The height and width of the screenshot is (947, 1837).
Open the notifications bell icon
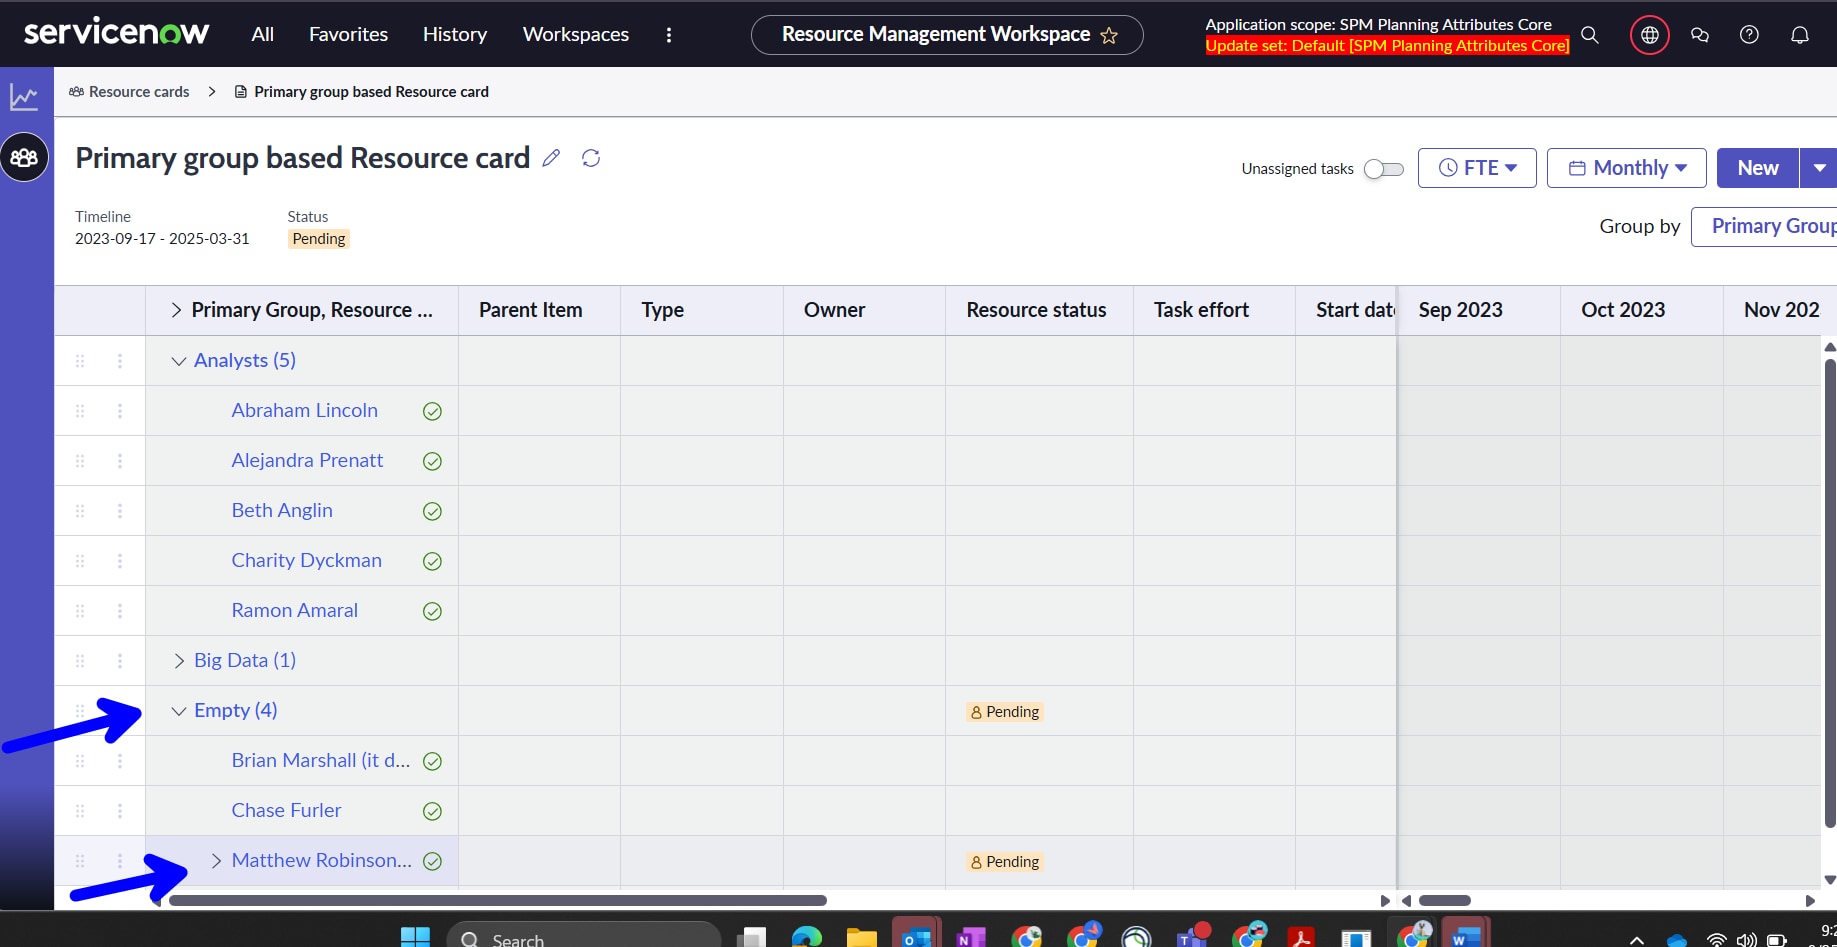click(x=1799, y=35)
